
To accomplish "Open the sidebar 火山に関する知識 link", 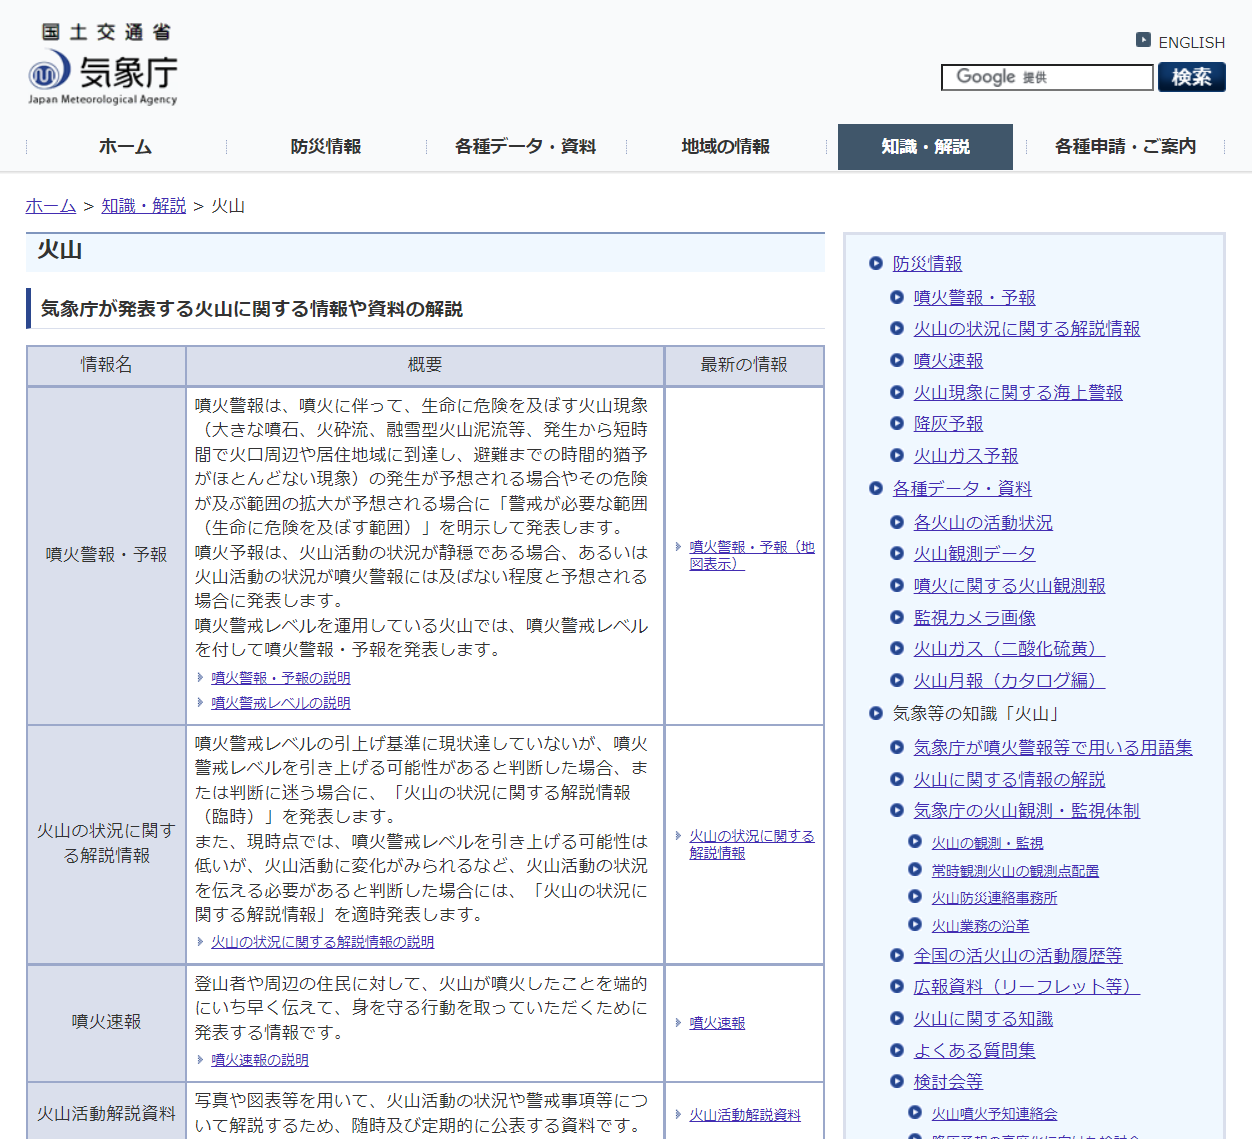I will [x=984, y=1019].
